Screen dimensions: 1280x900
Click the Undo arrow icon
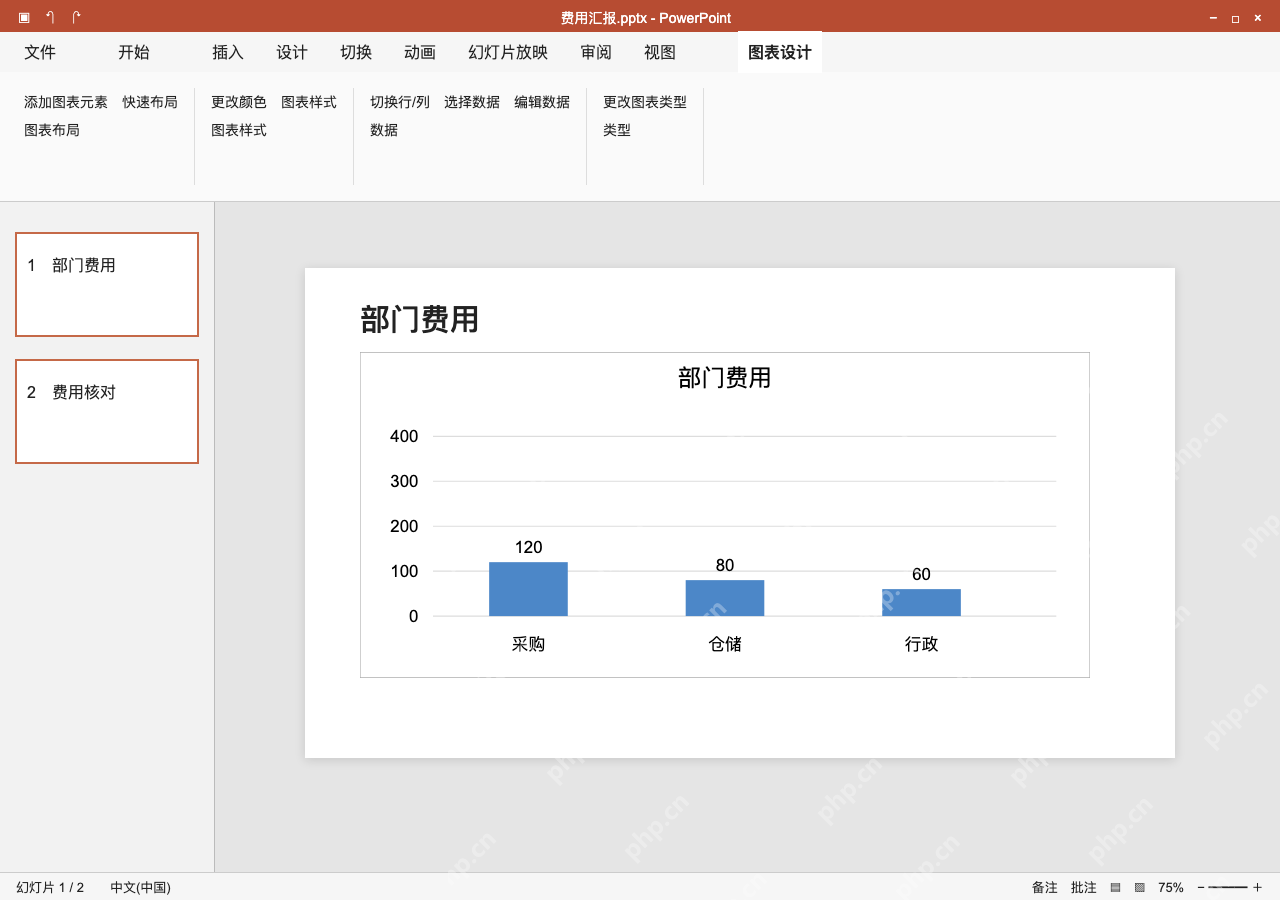point(50,18)
